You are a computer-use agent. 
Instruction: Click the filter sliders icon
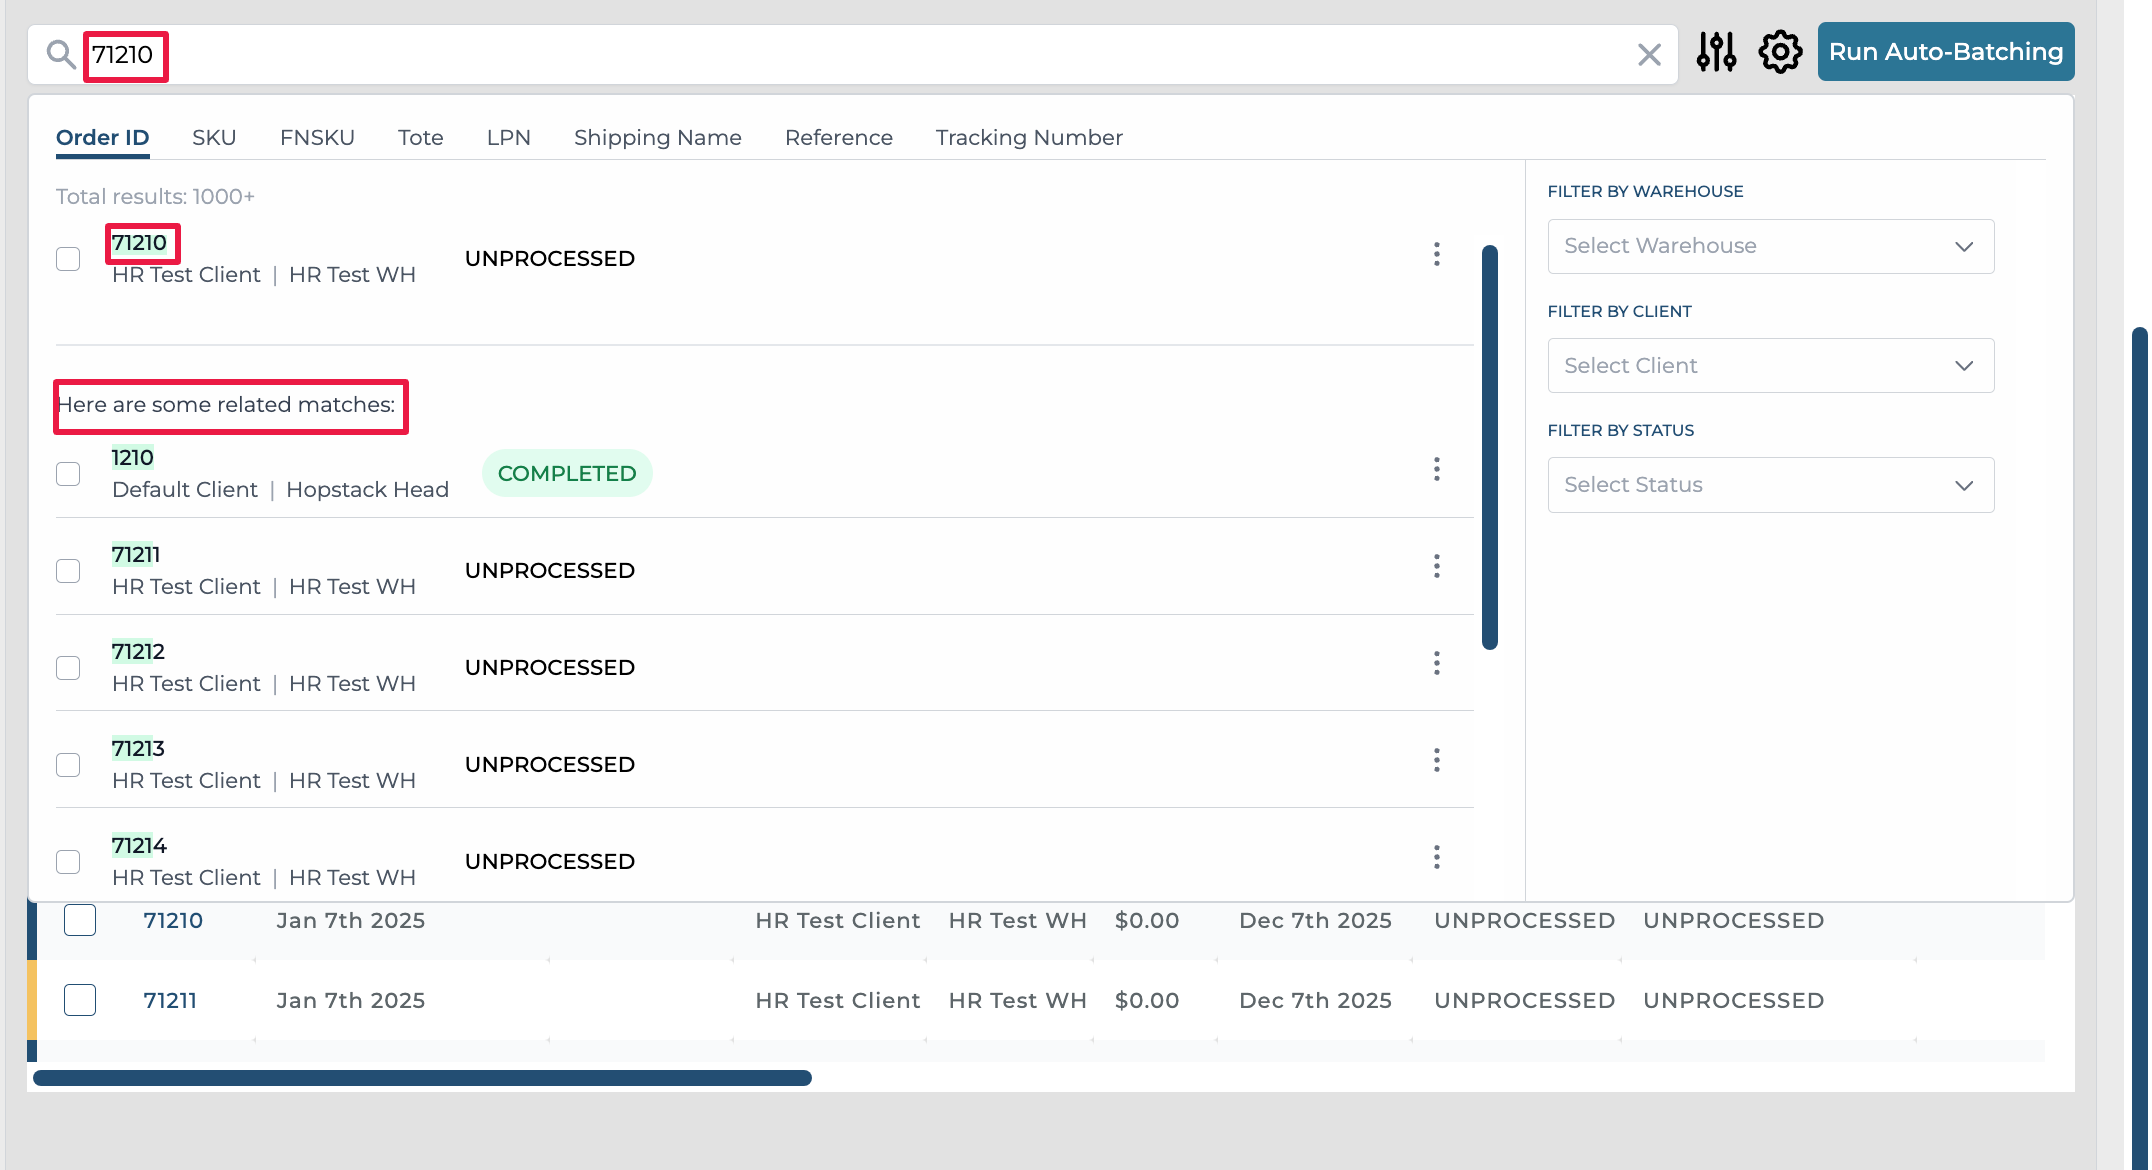point(1716,52)
